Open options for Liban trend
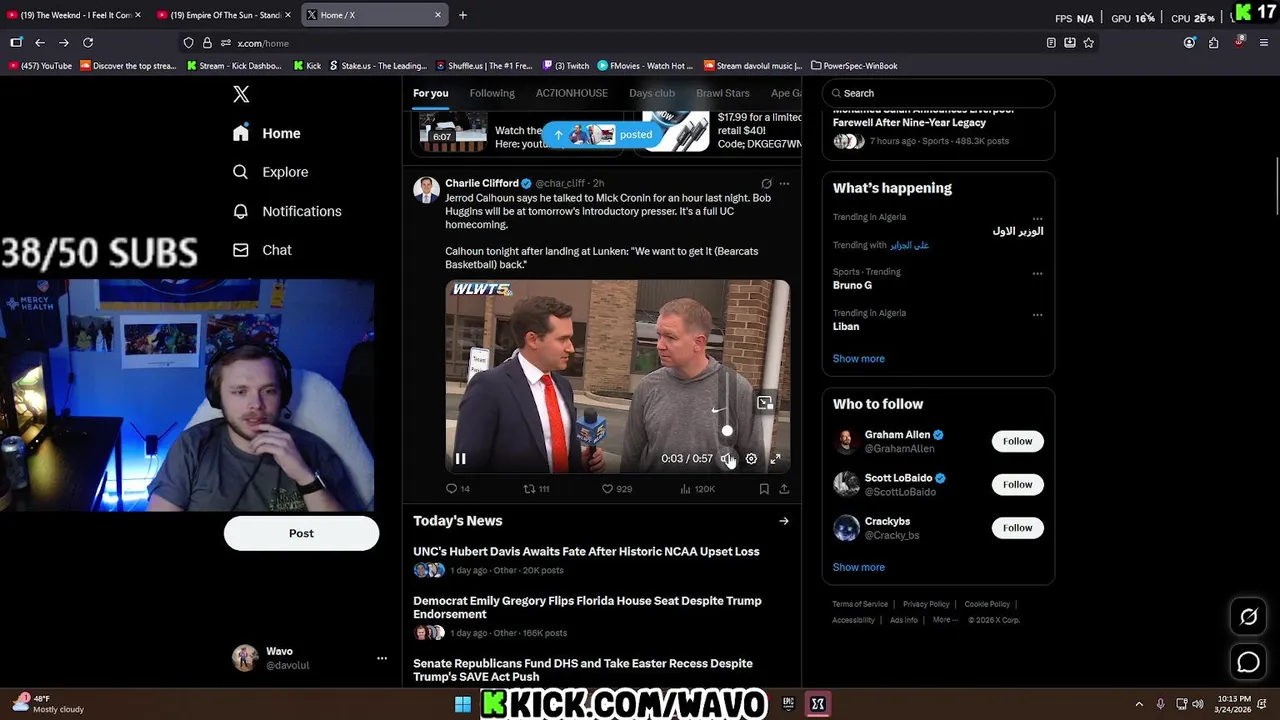The height and width of the screenshot is (720, 1280). click(x=1037, y=314)
